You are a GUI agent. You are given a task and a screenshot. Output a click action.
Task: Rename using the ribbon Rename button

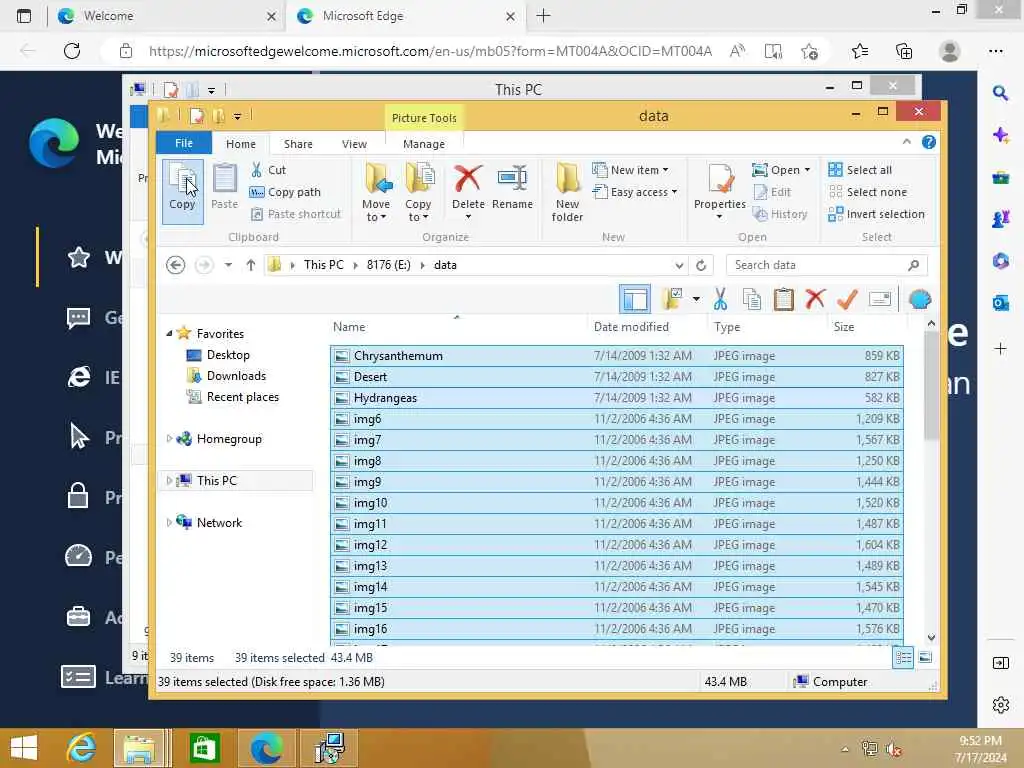pos(512,187)
